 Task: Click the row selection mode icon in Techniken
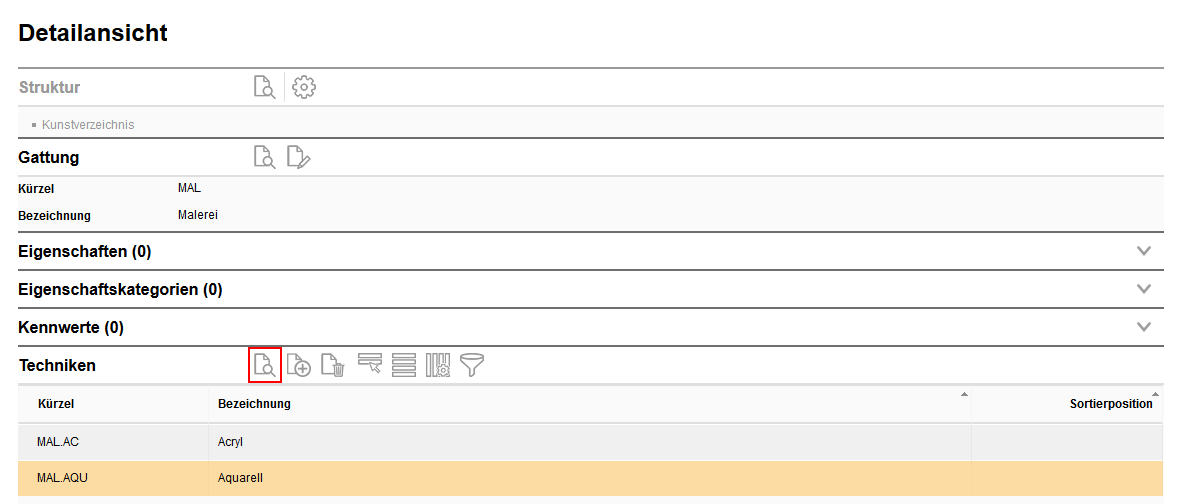369,365
